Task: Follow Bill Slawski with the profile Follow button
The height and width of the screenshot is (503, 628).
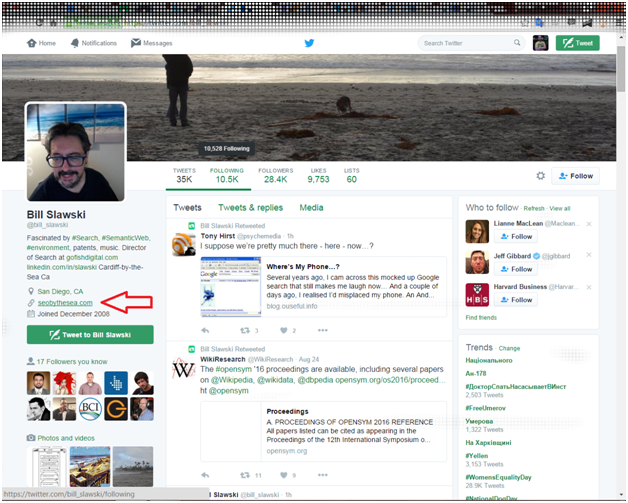Action: pos(576,176)
